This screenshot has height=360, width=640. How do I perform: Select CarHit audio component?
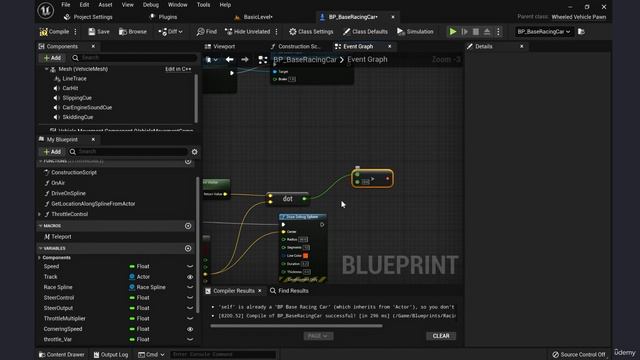coord(70,88)
